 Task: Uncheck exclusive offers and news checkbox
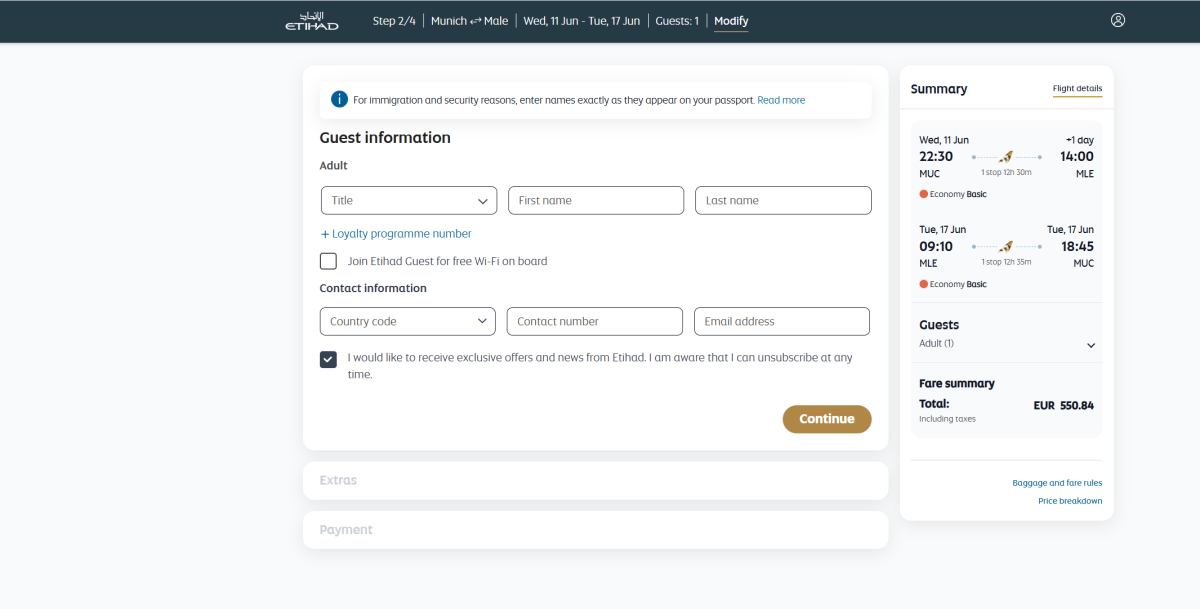pos(328,359)
